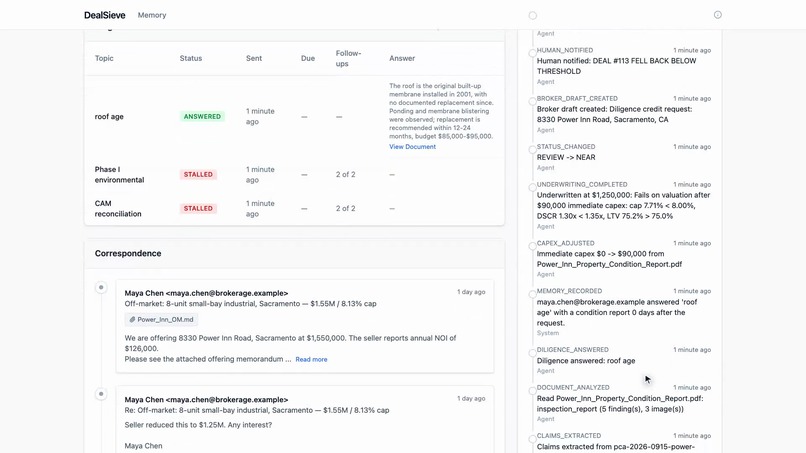Open the Re: Off-market email subject line
This screenshot has width=806, height=453.
(257, 410)
